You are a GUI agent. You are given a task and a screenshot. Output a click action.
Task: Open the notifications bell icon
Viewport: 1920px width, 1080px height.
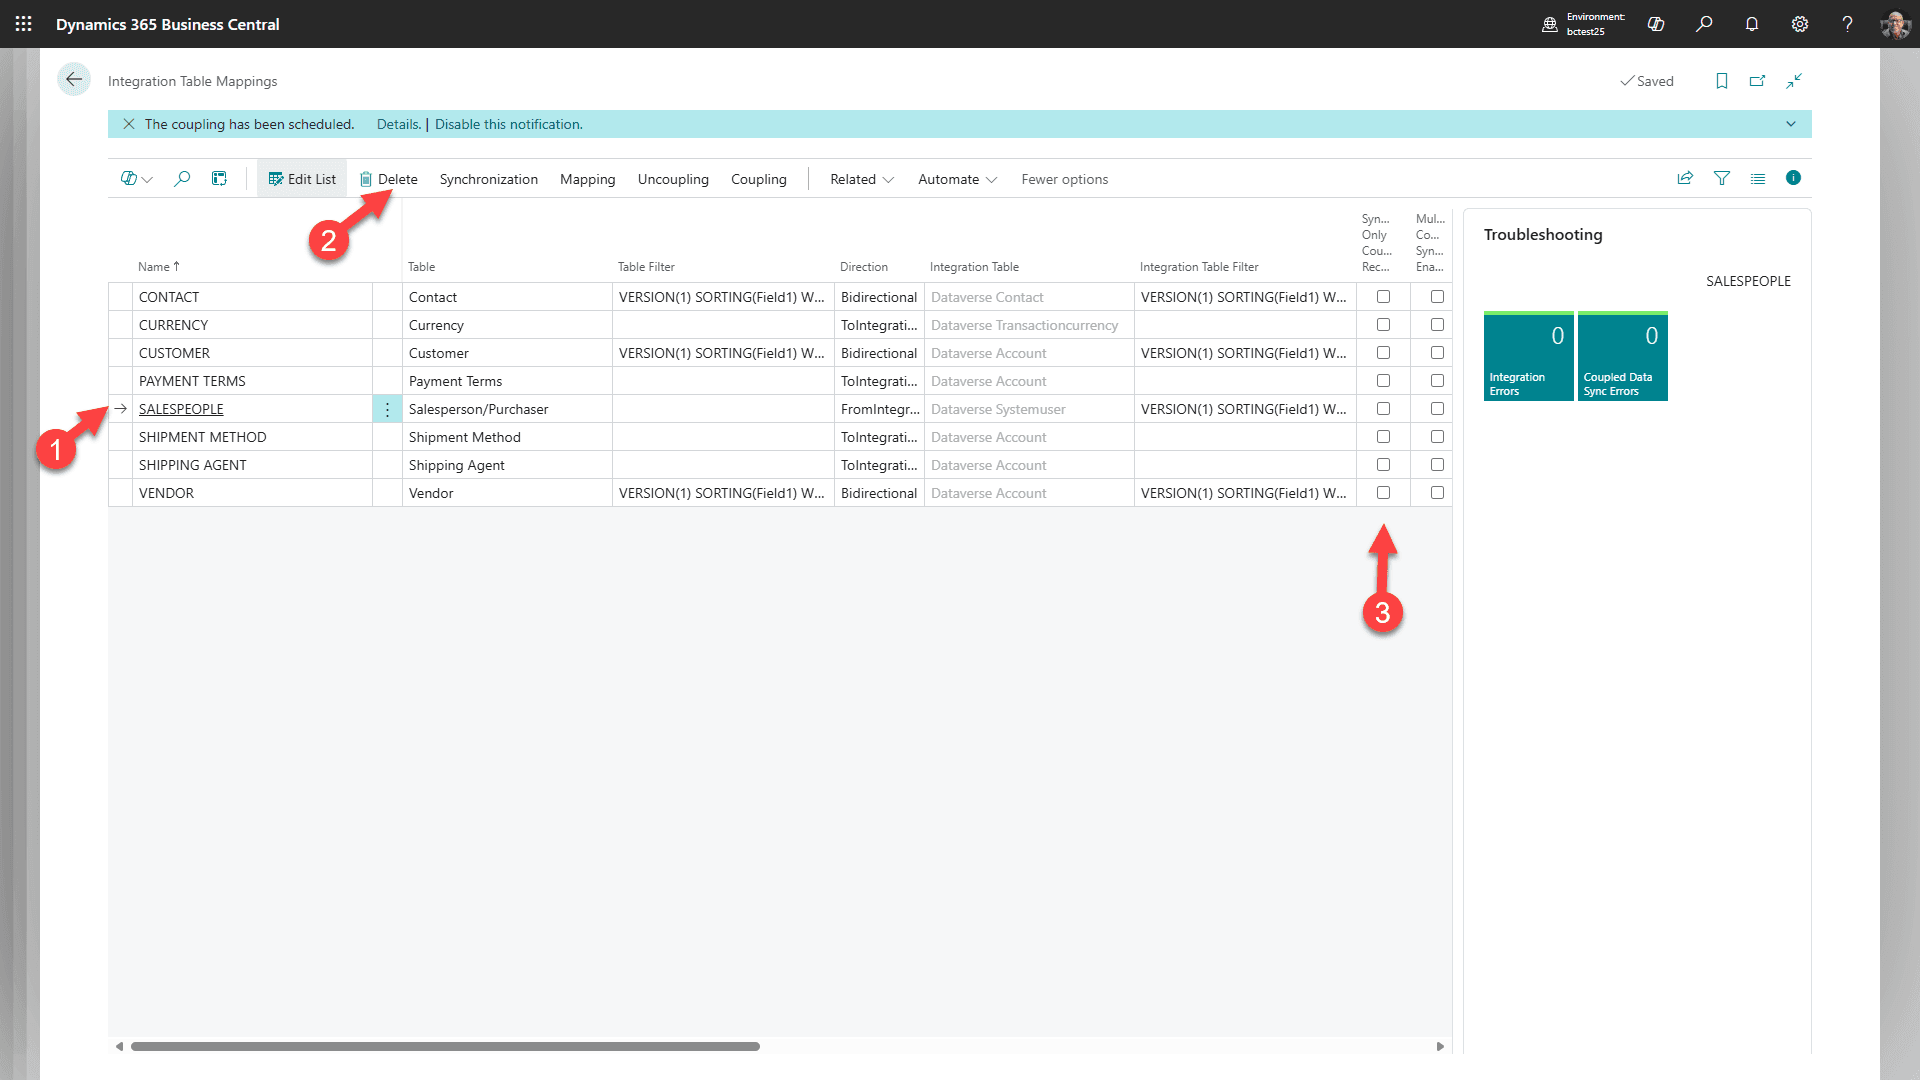coord(1751,24)
